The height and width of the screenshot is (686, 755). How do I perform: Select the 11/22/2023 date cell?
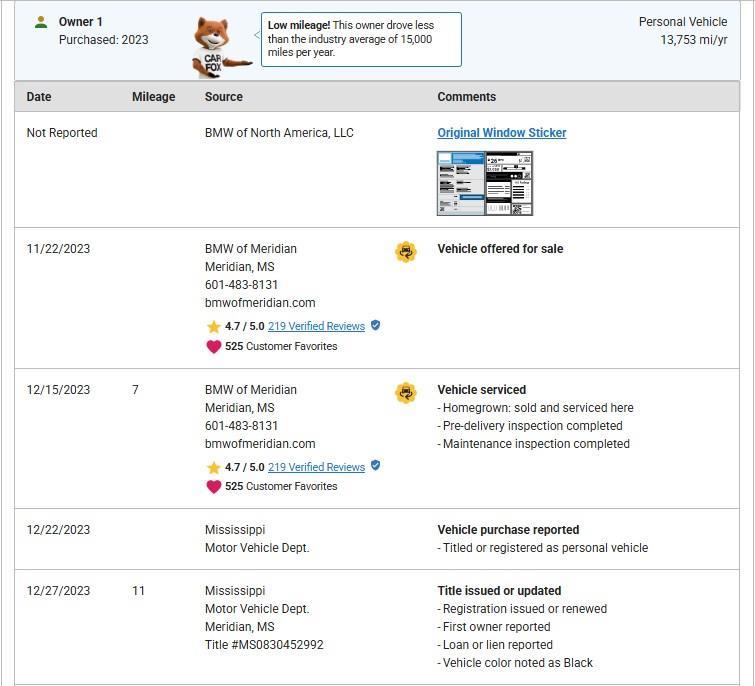[58, 249]
